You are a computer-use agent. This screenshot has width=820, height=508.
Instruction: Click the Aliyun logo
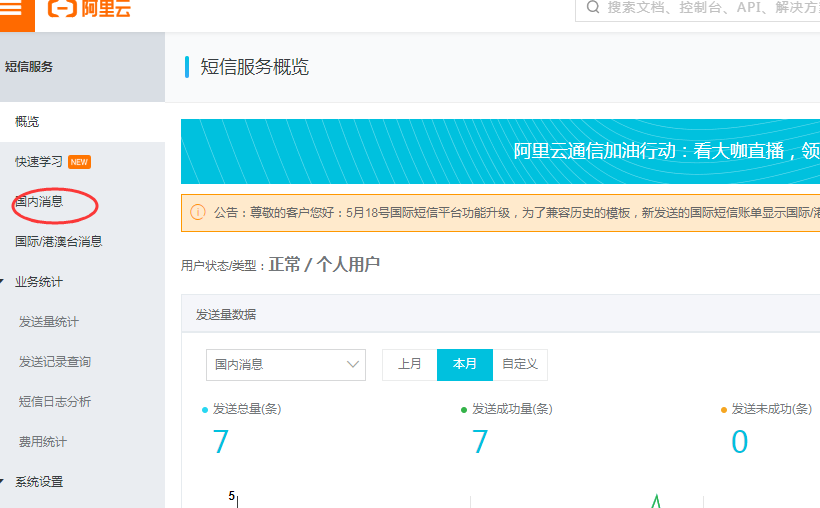[89, 9]
